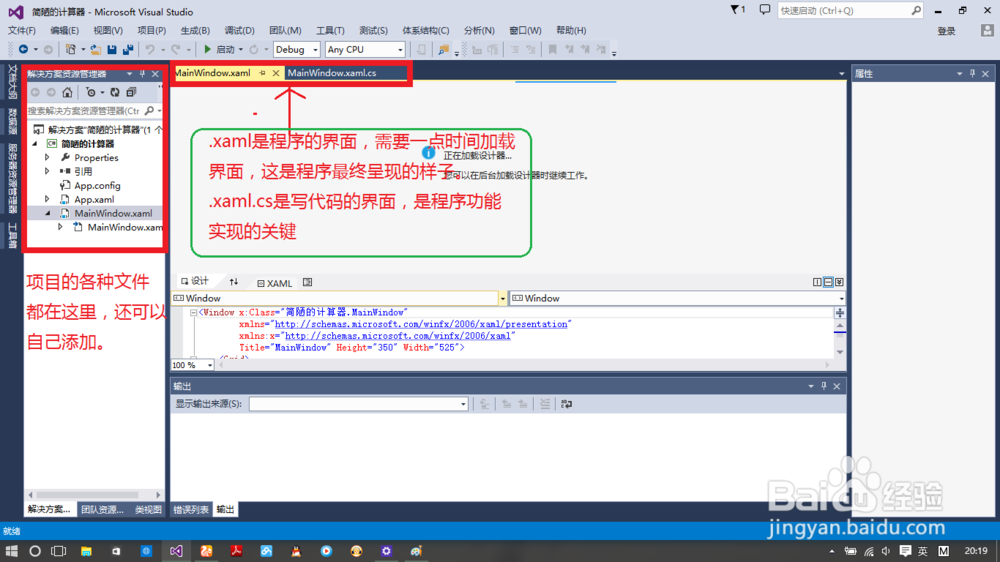This screenshot has width=1000, height=562.
Task: Click the Collapse All icon in Solution Explorer
Action: coord(131,92)
